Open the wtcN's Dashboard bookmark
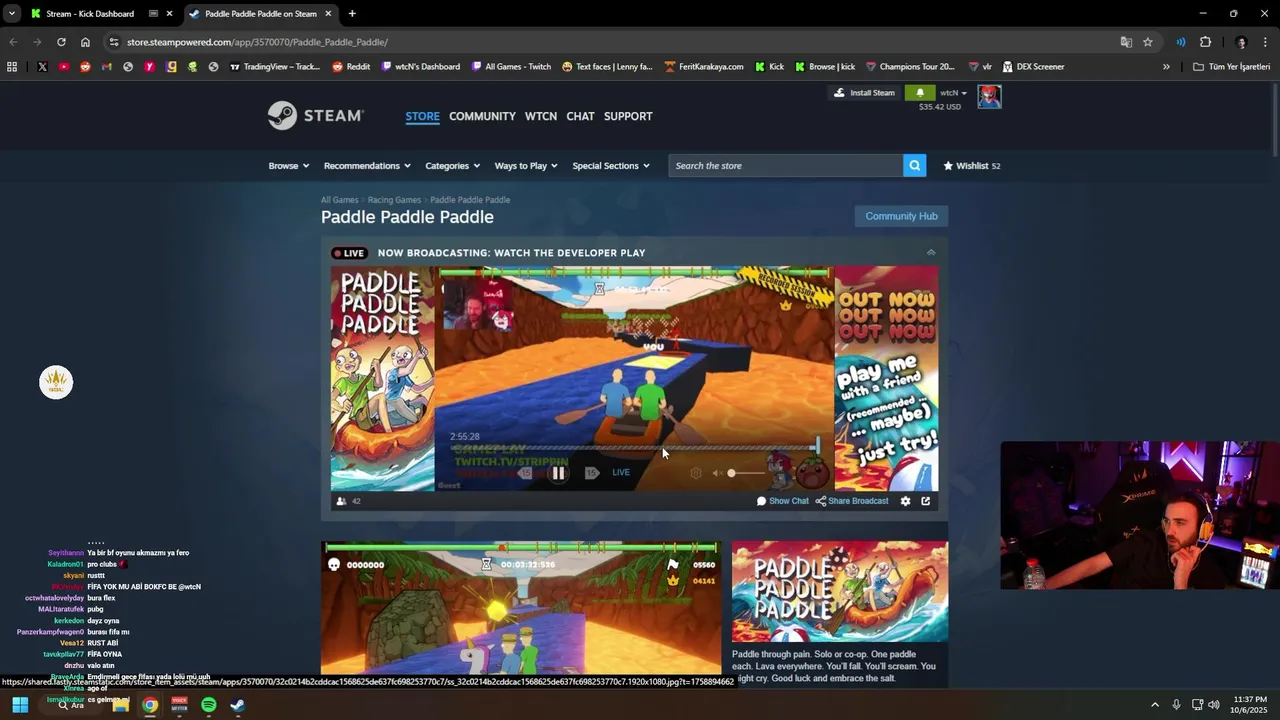 click(420, 67)
